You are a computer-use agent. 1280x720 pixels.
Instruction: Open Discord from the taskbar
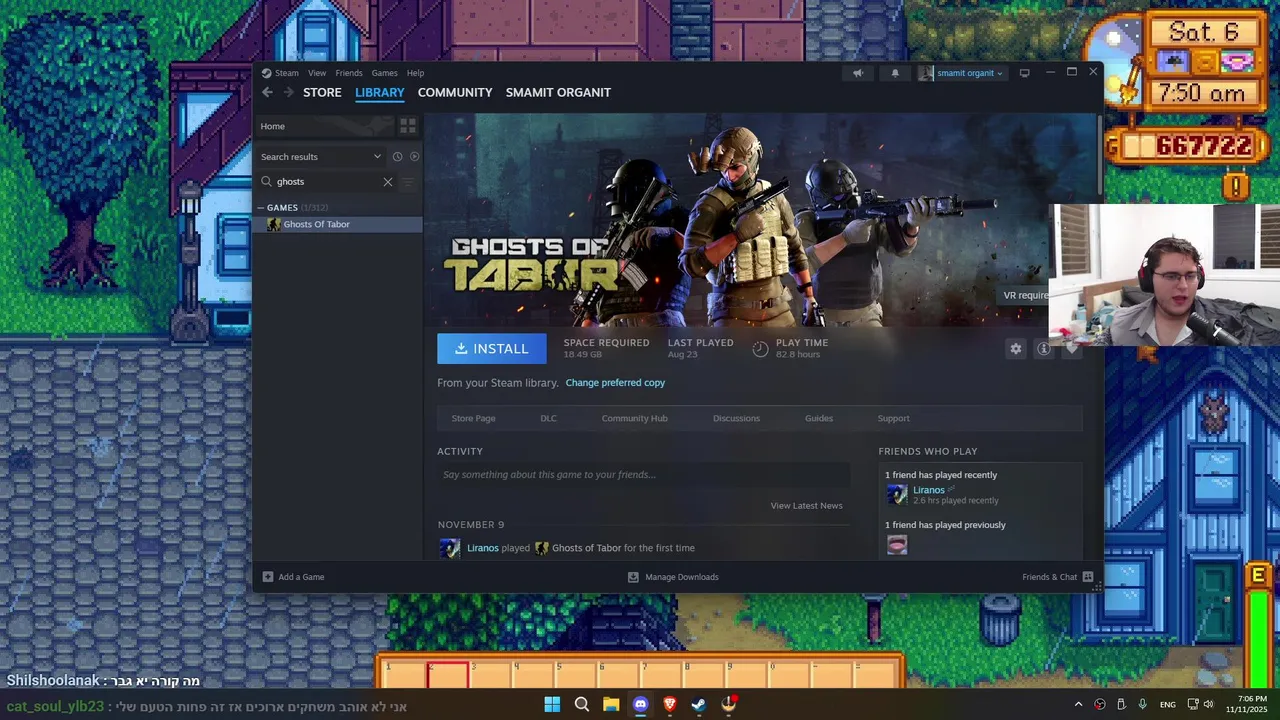click(x=640, y=705)
